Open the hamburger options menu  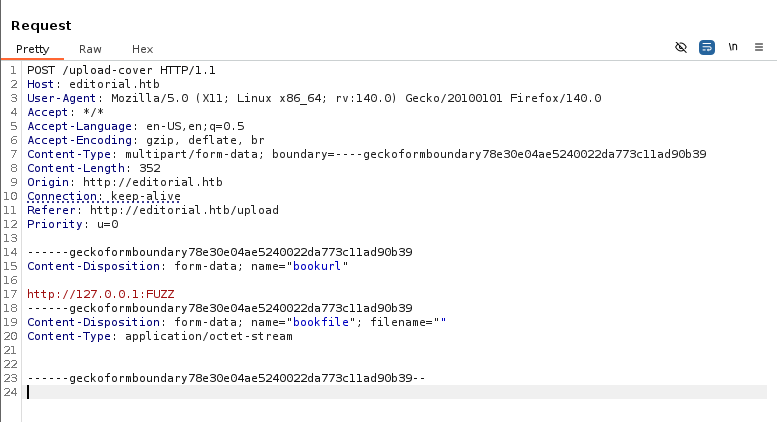(x=759, y=47)
